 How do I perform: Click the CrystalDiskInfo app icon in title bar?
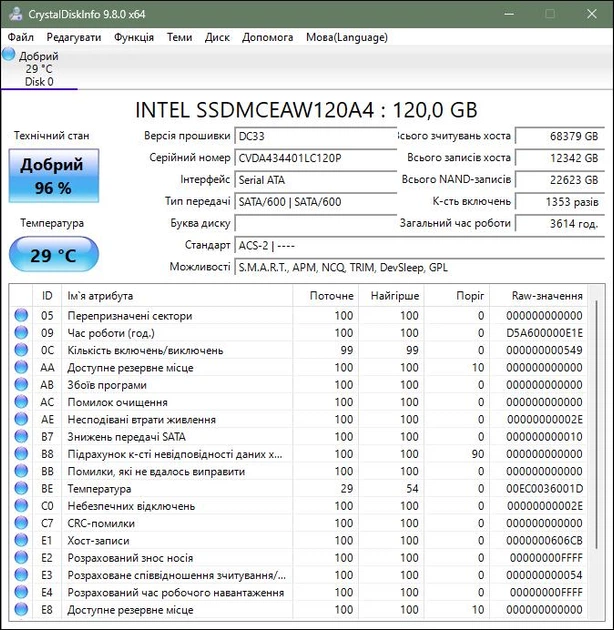(x=15, y=14)
